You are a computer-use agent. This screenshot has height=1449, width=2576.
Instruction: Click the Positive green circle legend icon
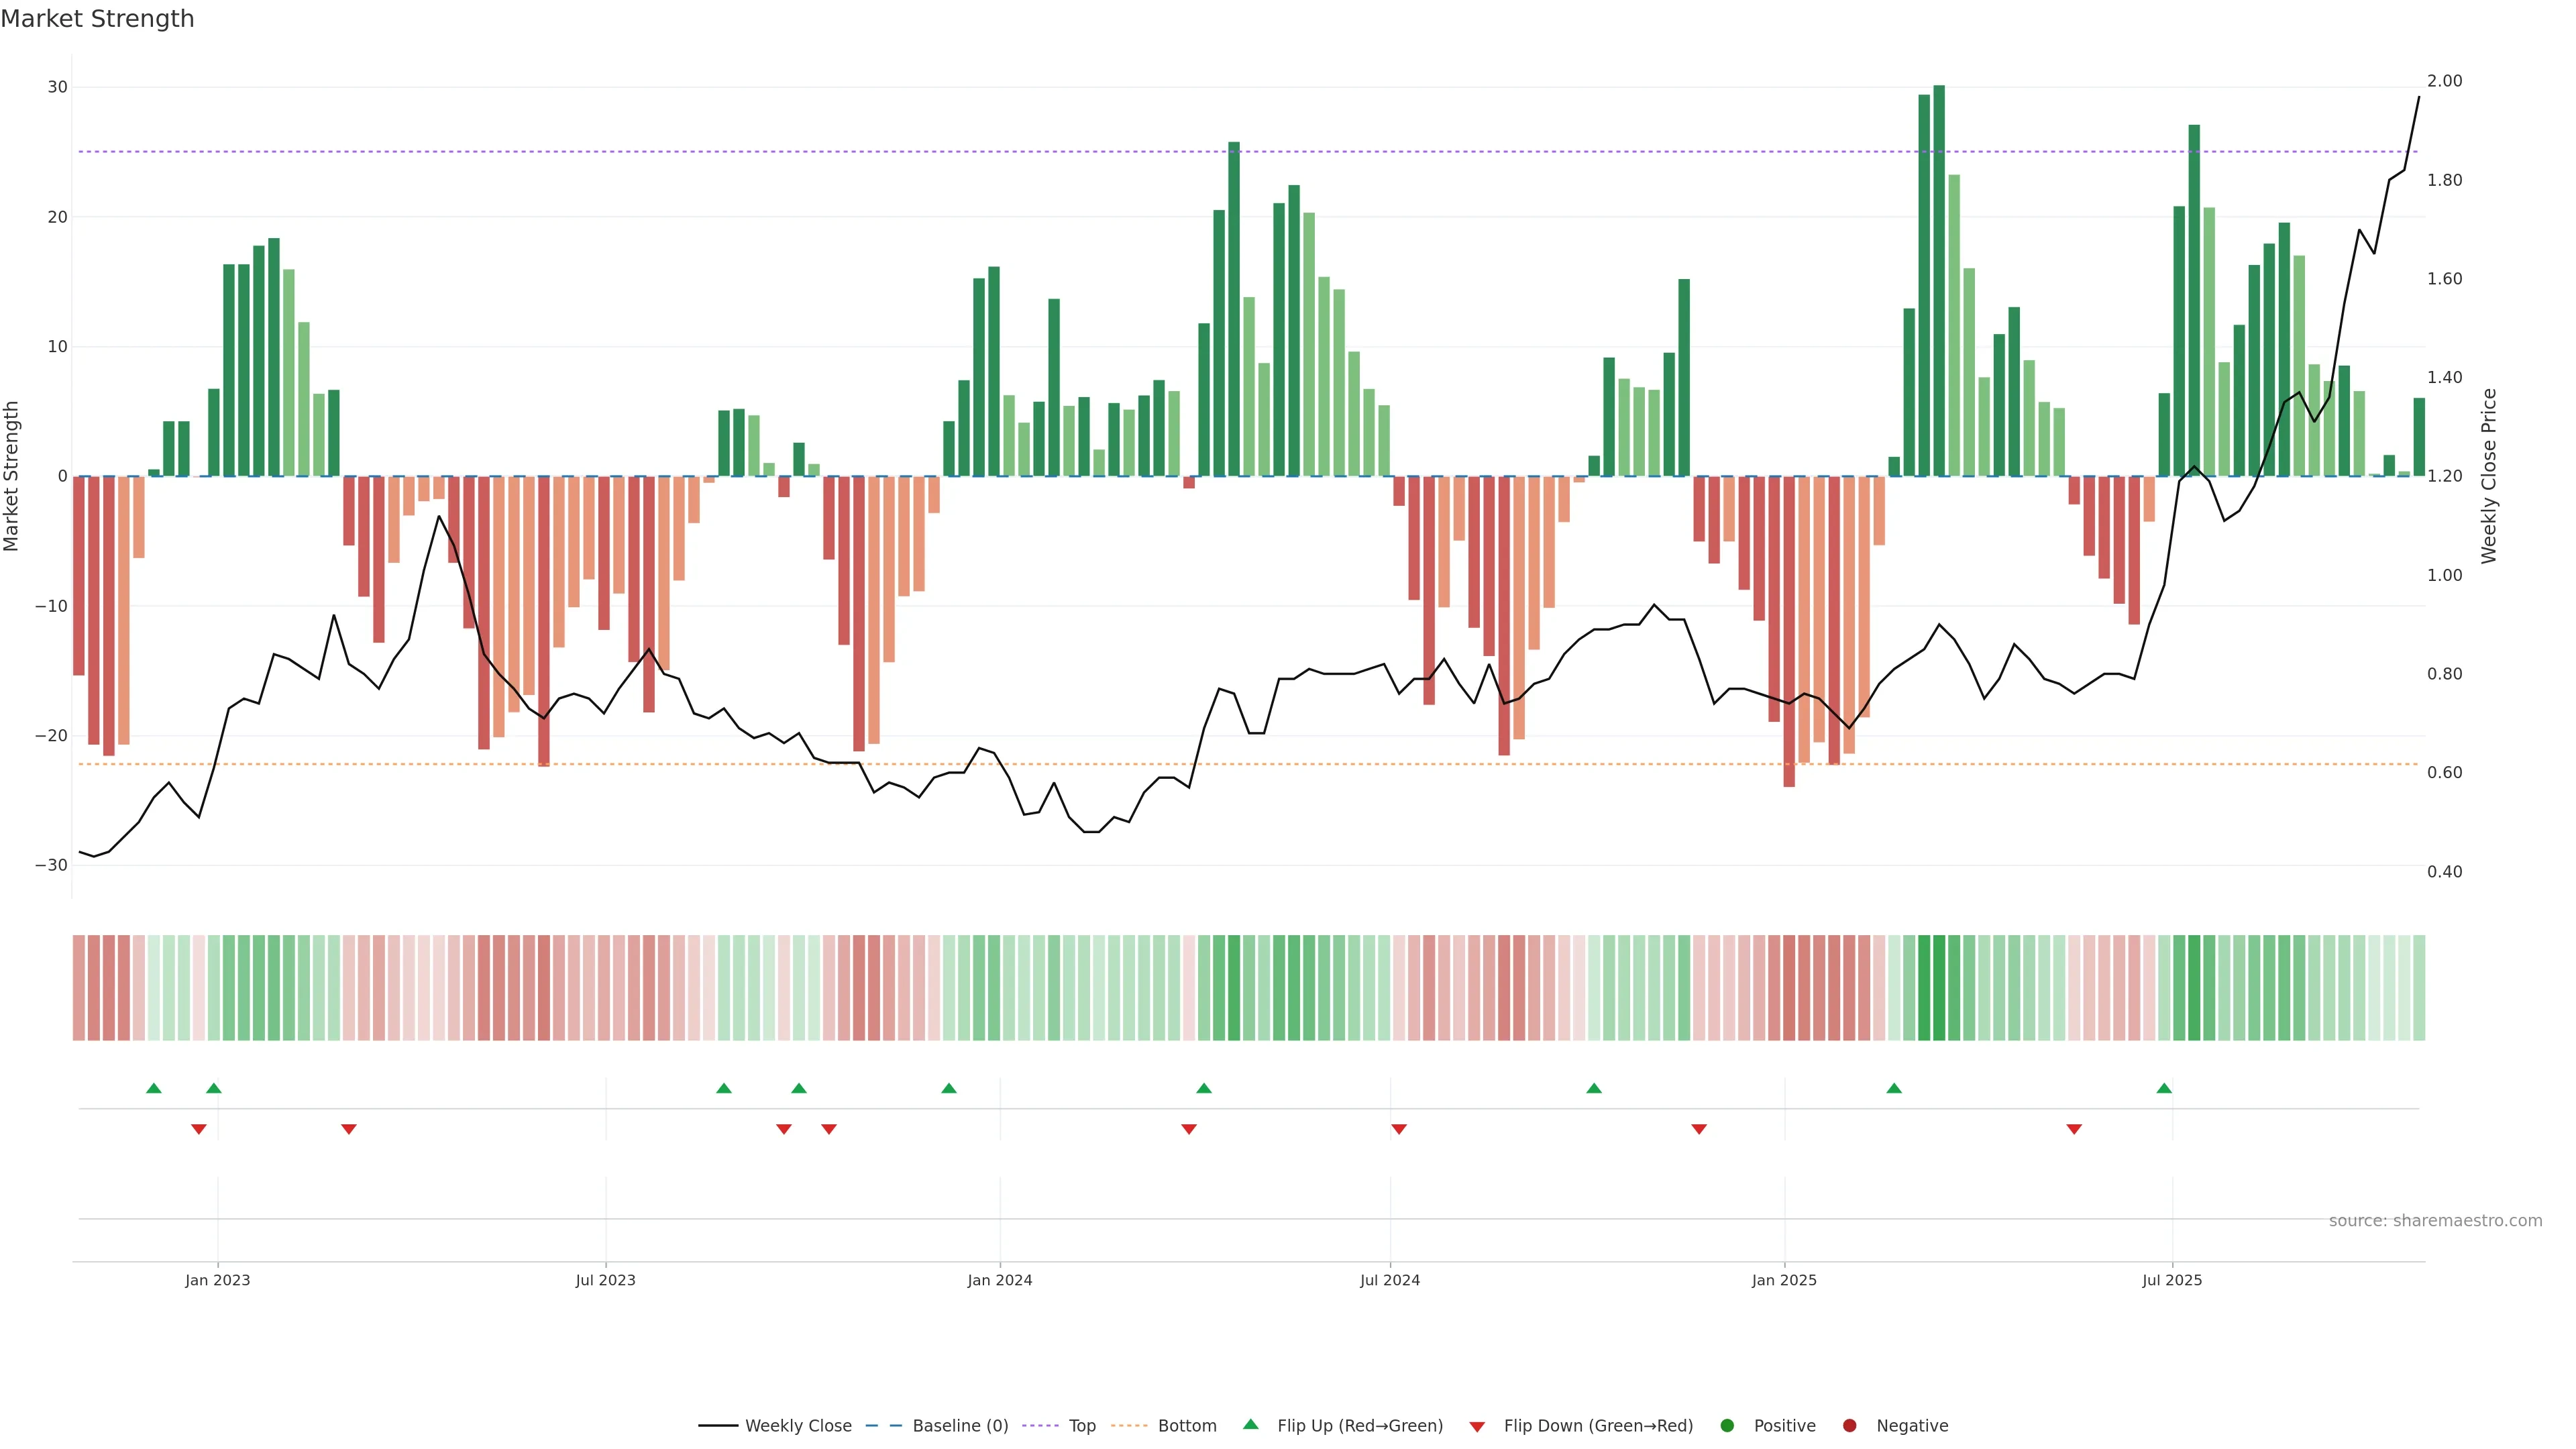(1727, 1425)
